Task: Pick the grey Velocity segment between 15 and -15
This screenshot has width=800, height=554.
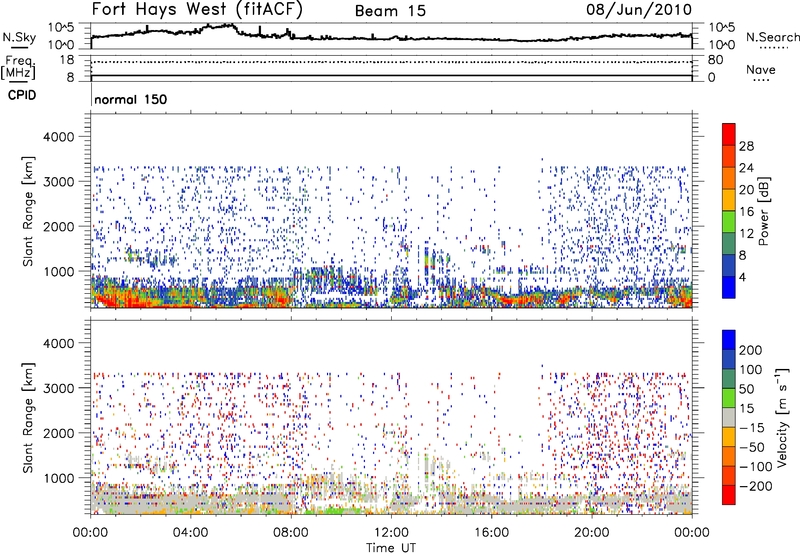Action: [x=729, y=417]
